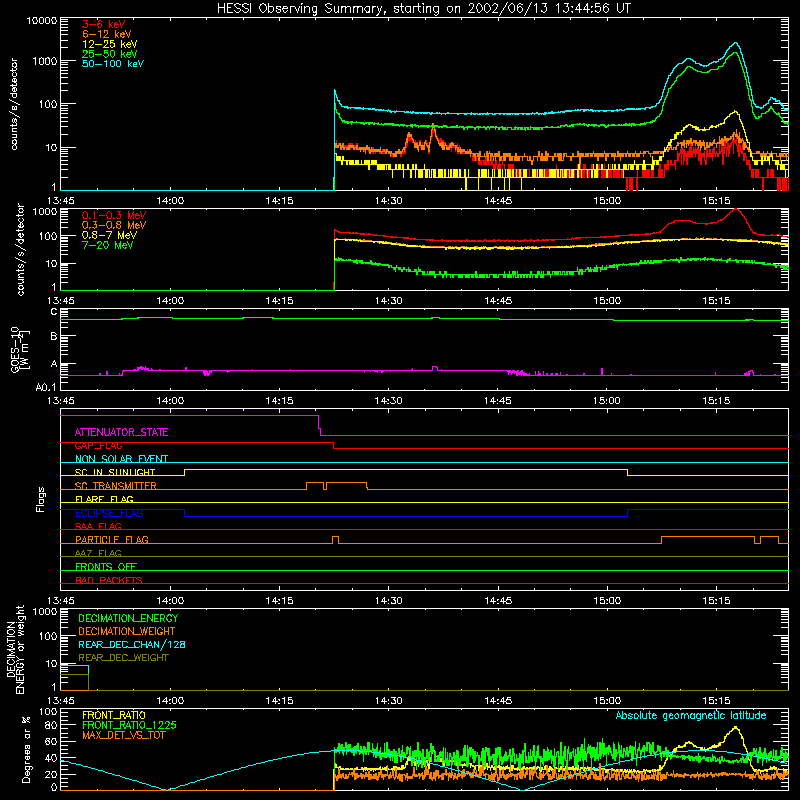Select the Absolute geomagnetic latitude label
Viewport: 800px width, 800px height.
pos(691,716)
